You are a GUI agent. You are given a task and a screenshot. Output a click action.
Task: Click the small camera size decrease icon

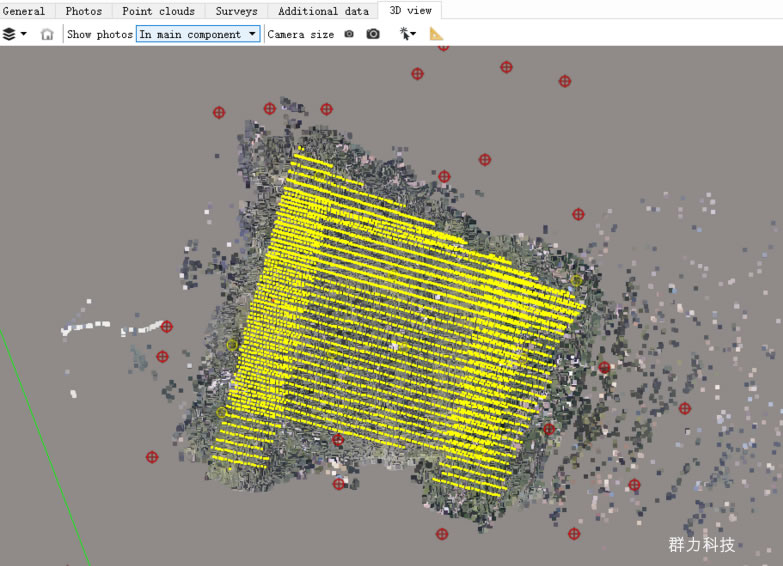click(349, 34)
